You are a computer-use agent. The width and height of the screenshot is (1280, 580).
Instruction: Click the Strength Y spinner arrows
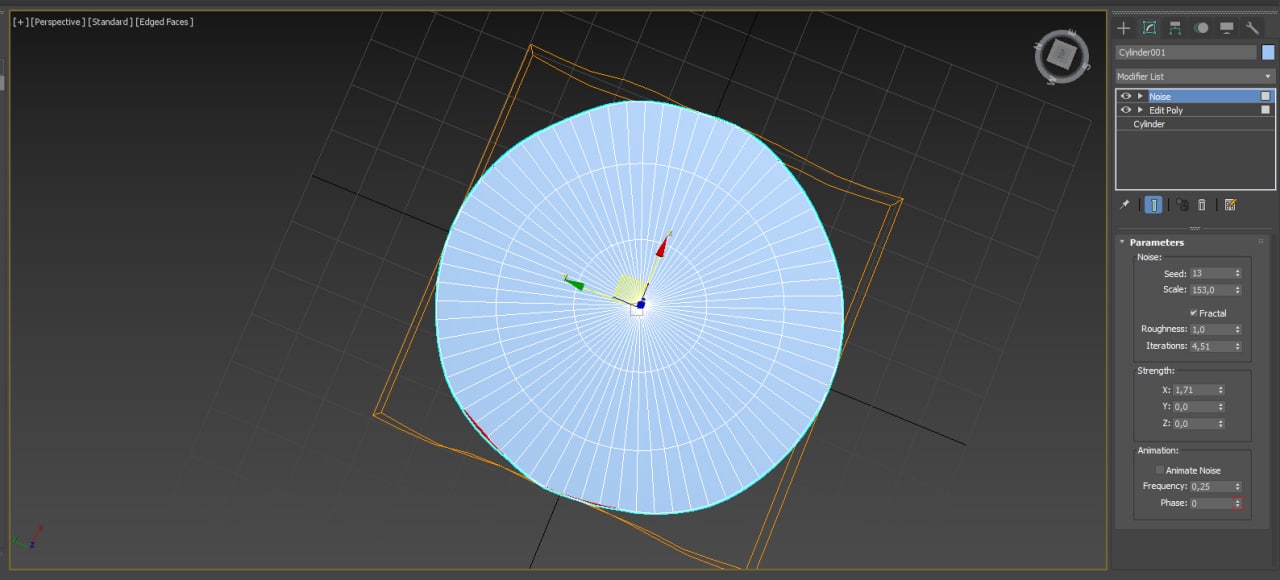(x=1221, y=407)
